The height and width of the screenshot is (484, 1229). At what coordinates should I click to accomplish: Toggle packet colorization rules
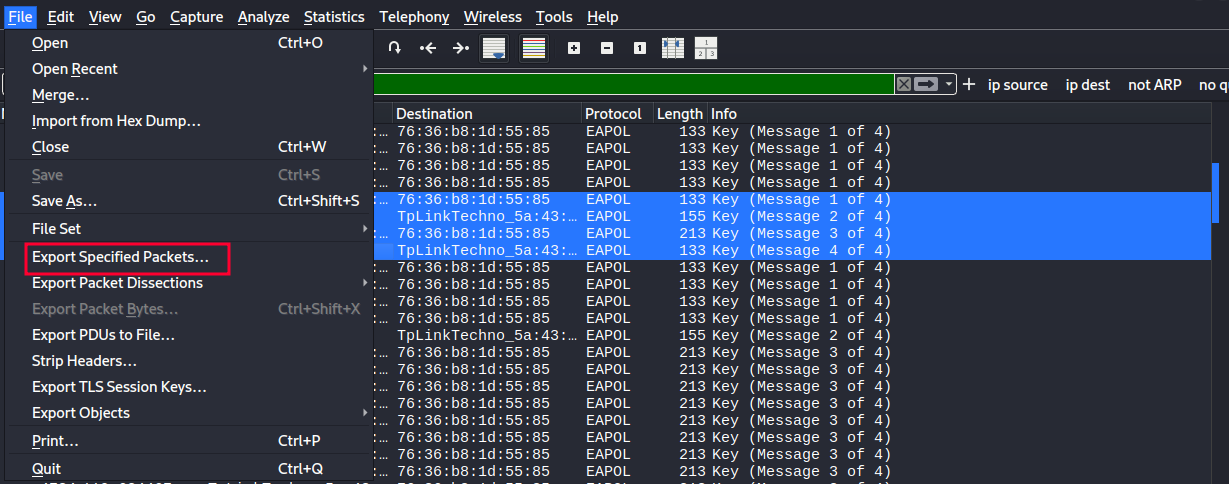point(534,48)
